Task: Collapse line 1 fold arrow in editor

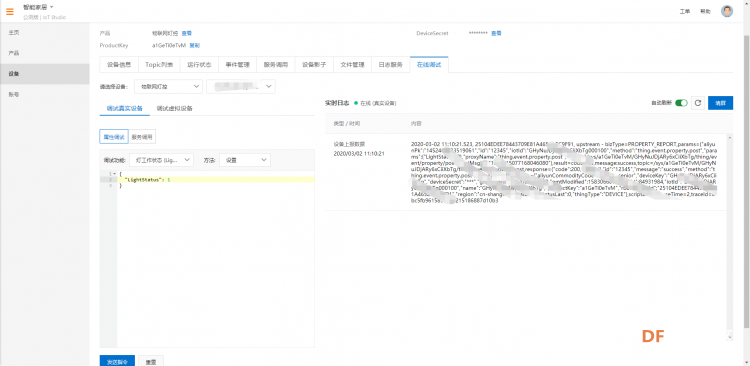Action: pos(114,173)
